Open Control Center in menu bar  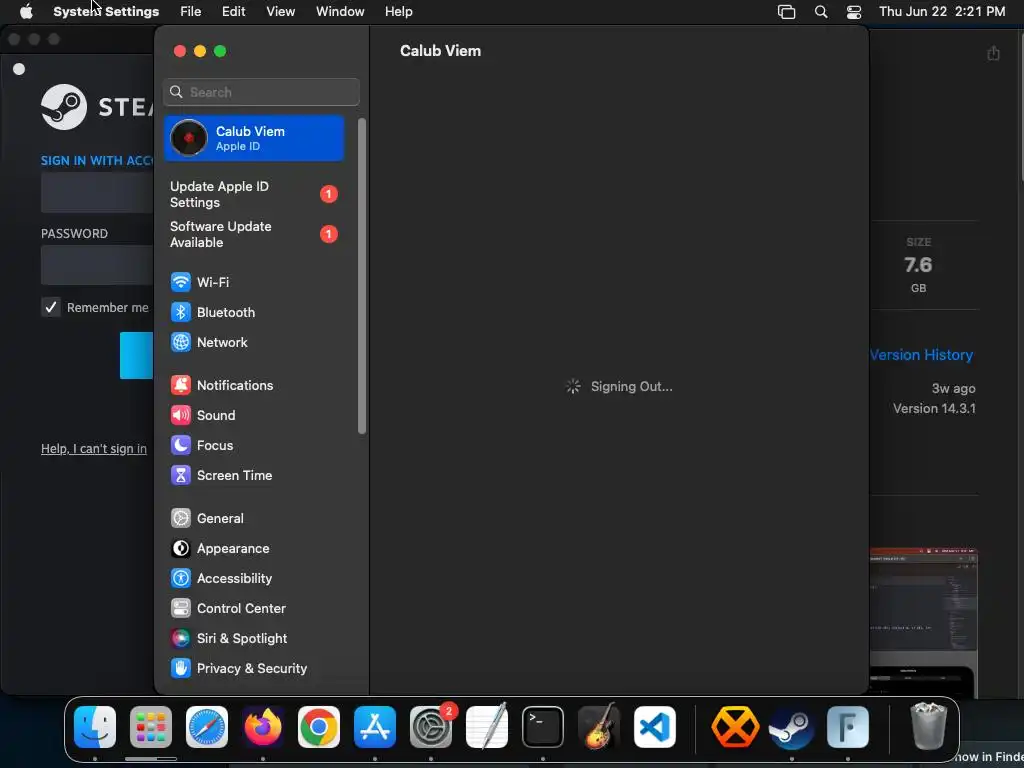[854, 12]
